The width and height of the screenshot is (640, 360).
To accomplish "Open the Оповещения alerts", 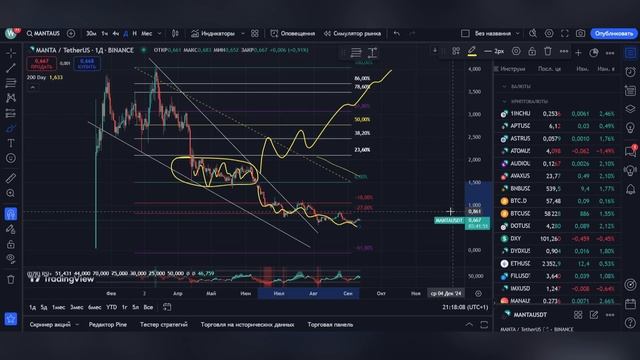I will point(293,33).
